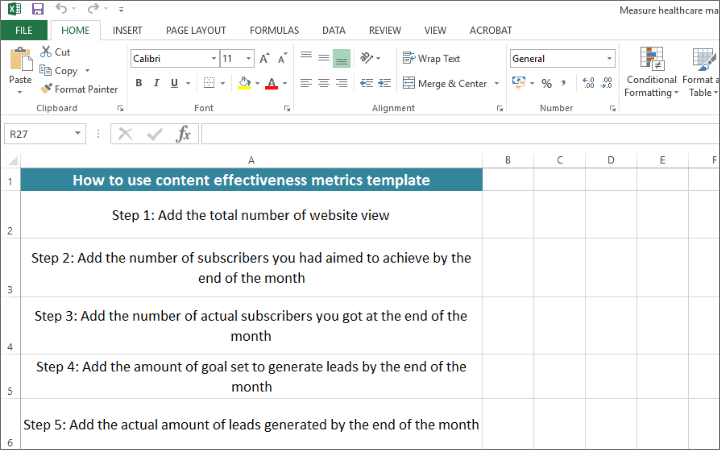720x450 pixels.
Task: Toggle Wrap Text for selected cells
Action: click(431, 59)
